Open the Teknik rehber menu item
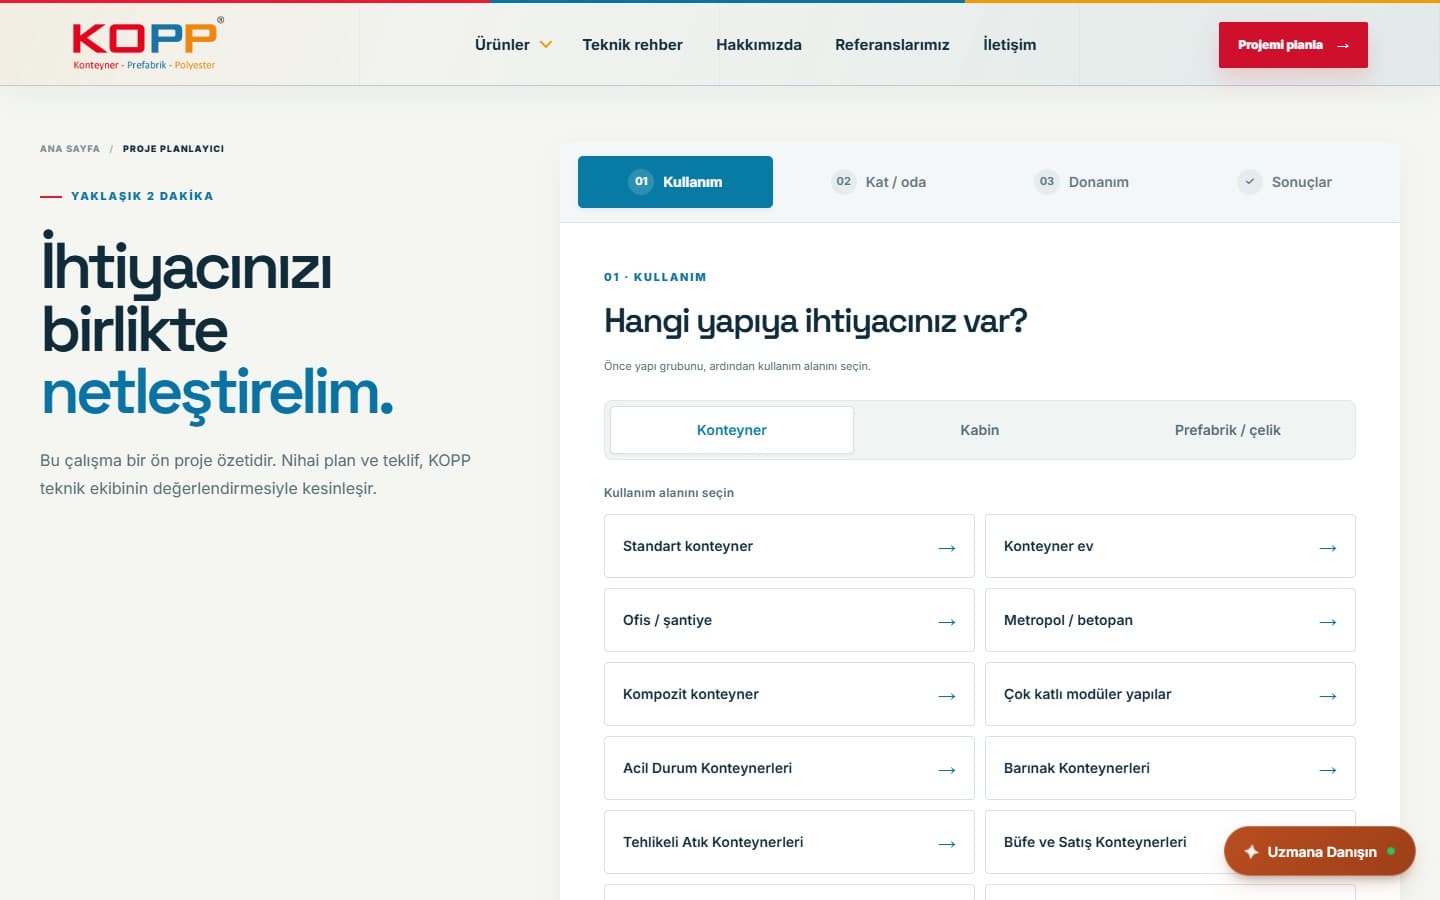The height and width of the screenshot is (900, 1440). pyautogui.click(x=632, y=44)
